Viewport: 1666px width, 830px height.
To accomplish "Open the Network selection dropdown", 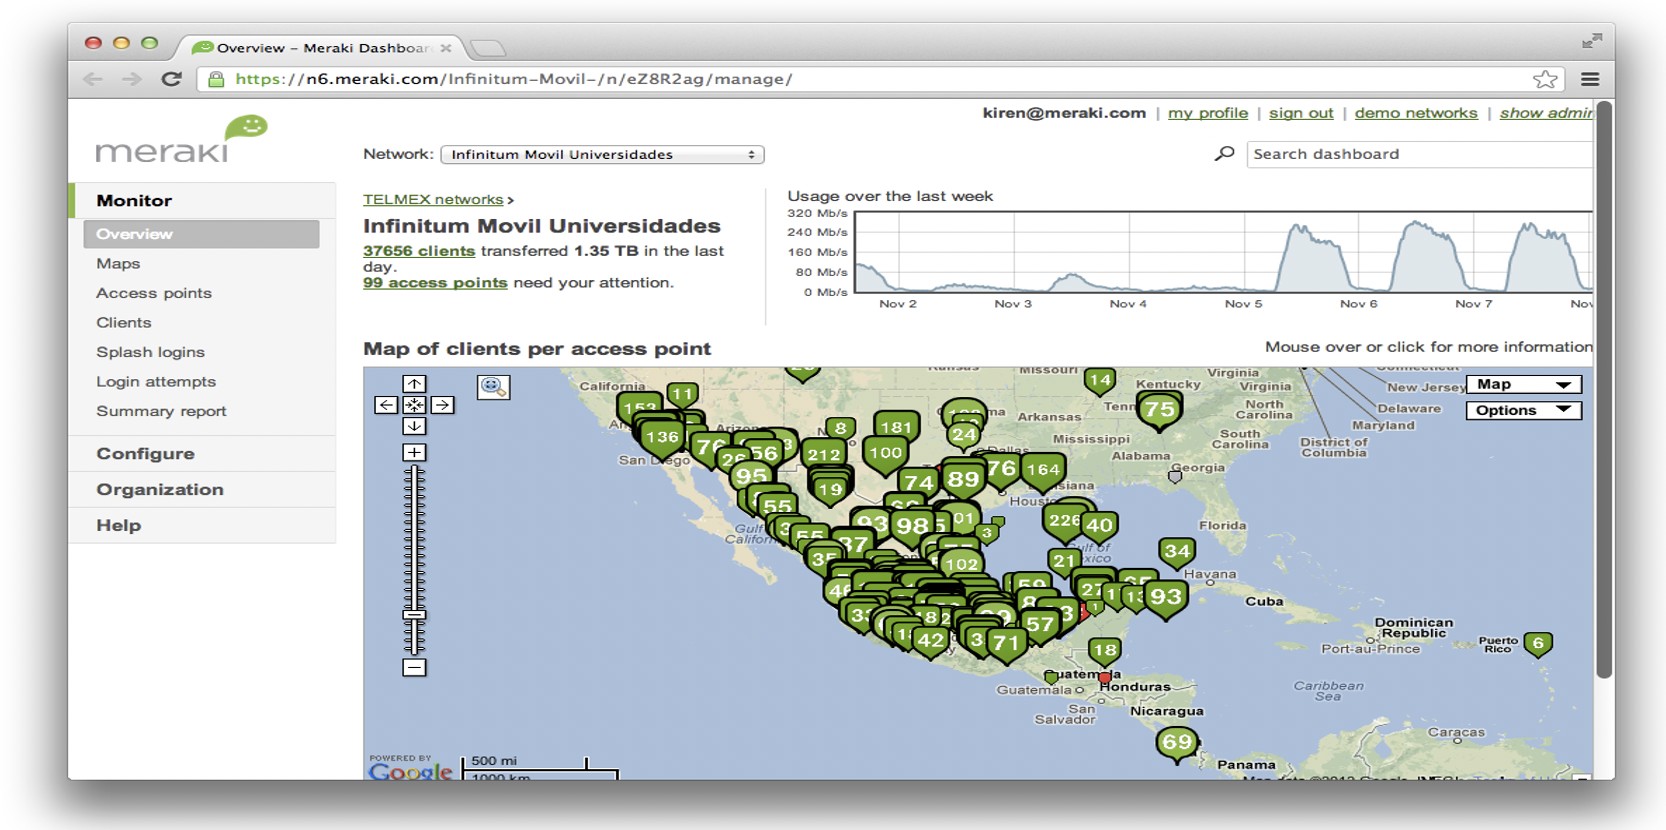I will pyautogui.click(x=602, y=155).
